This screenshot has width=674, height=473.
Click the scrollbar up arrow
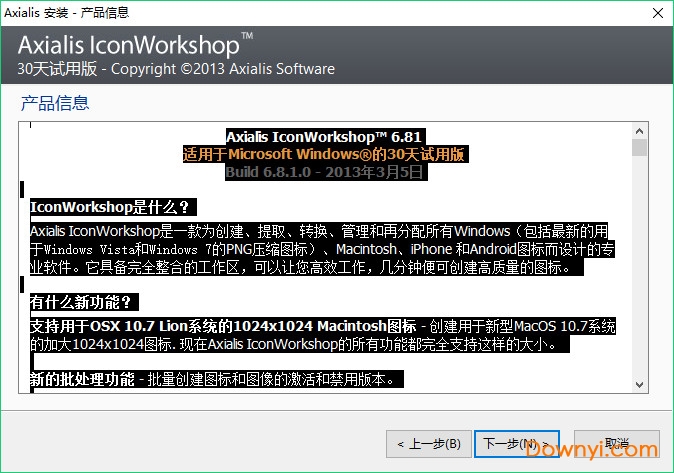pyautogui.click(x=639, y=130)
